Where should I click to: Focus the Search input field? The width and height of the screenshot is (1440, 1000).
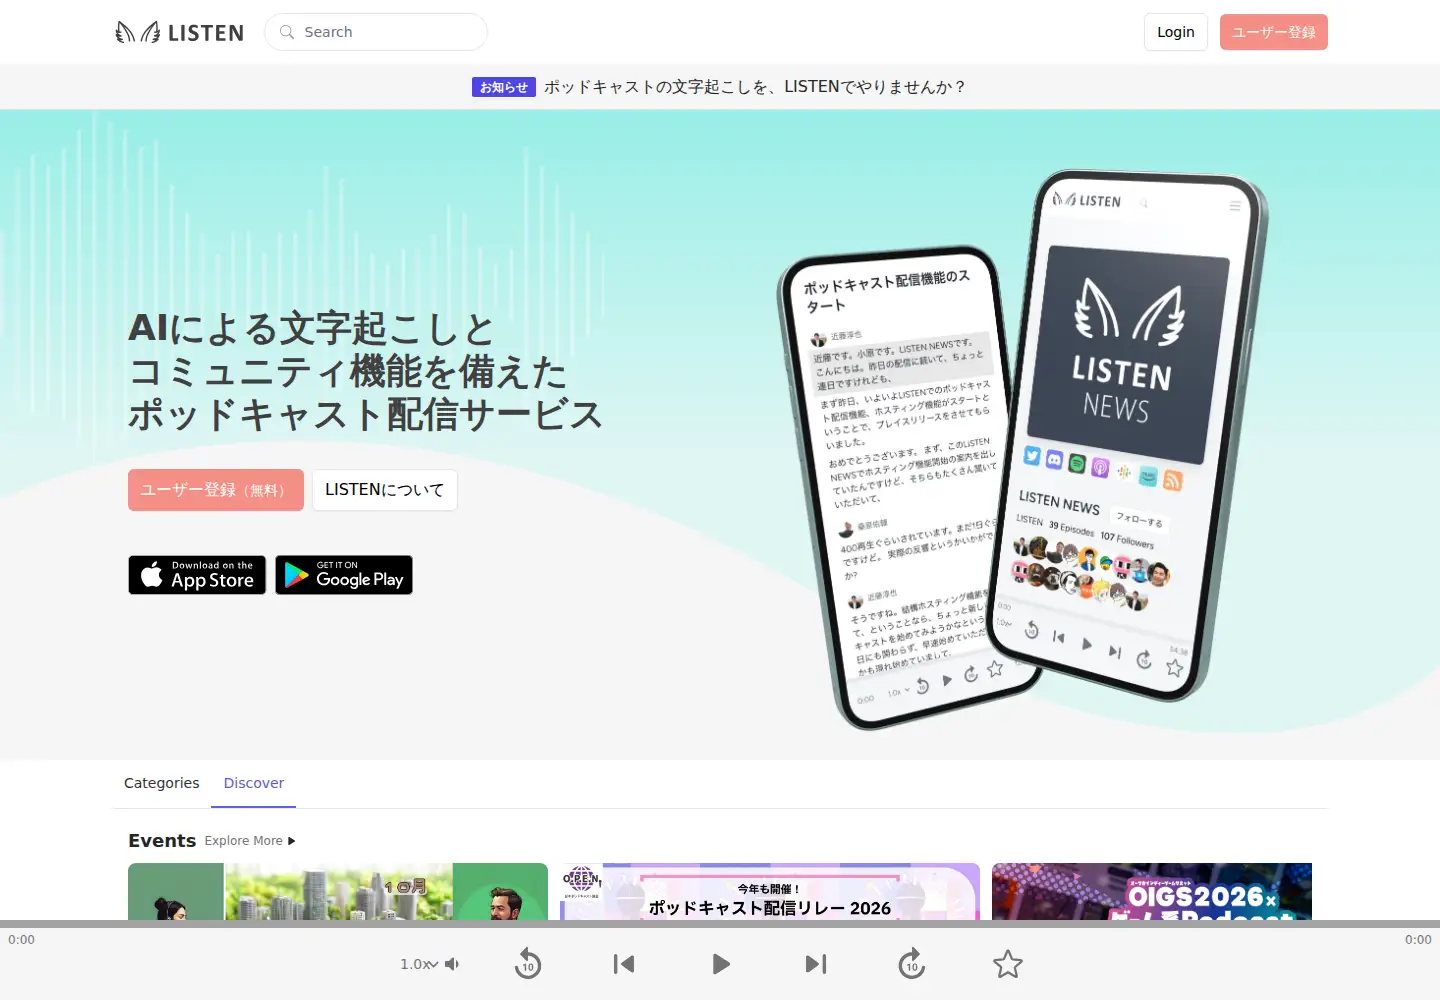[x=376, y=32]
